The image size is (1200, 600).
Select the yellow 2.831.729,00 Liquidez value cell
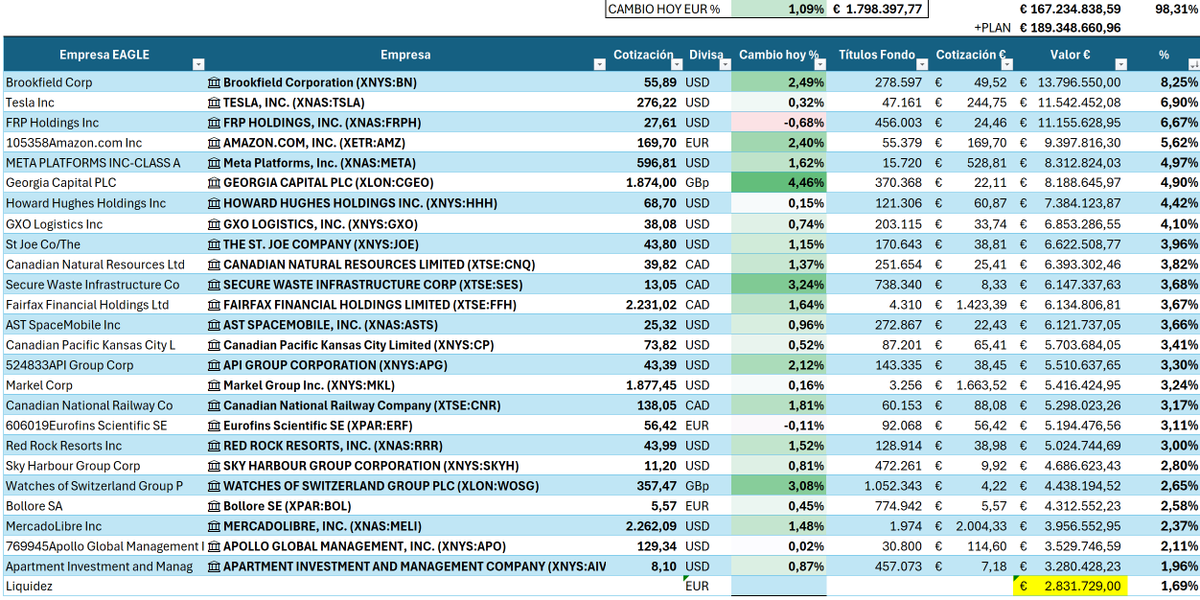pyautogui.click(x=1069, y=586)
